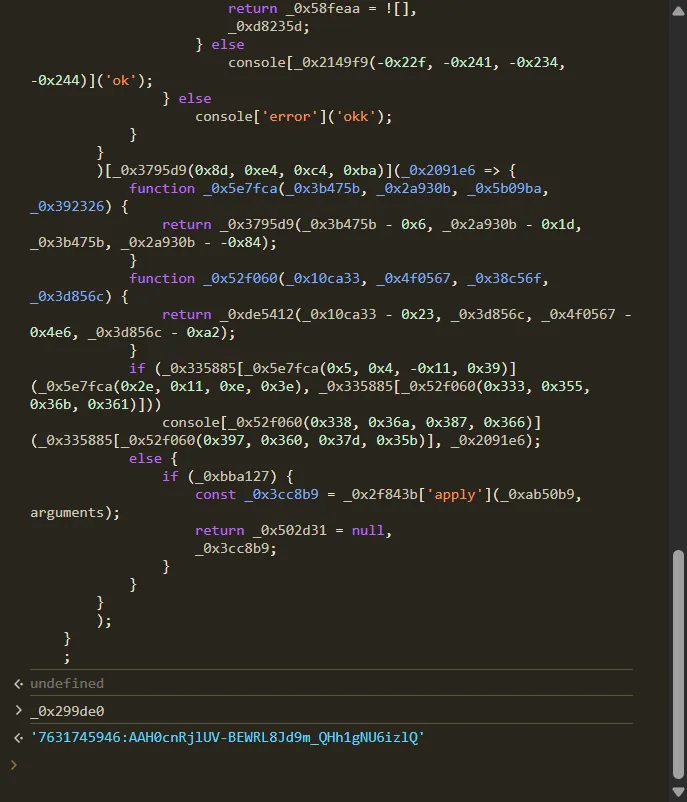Click the 'apply' string in the const line
This screenshot has width=687, height=802.
pos(455,495)
